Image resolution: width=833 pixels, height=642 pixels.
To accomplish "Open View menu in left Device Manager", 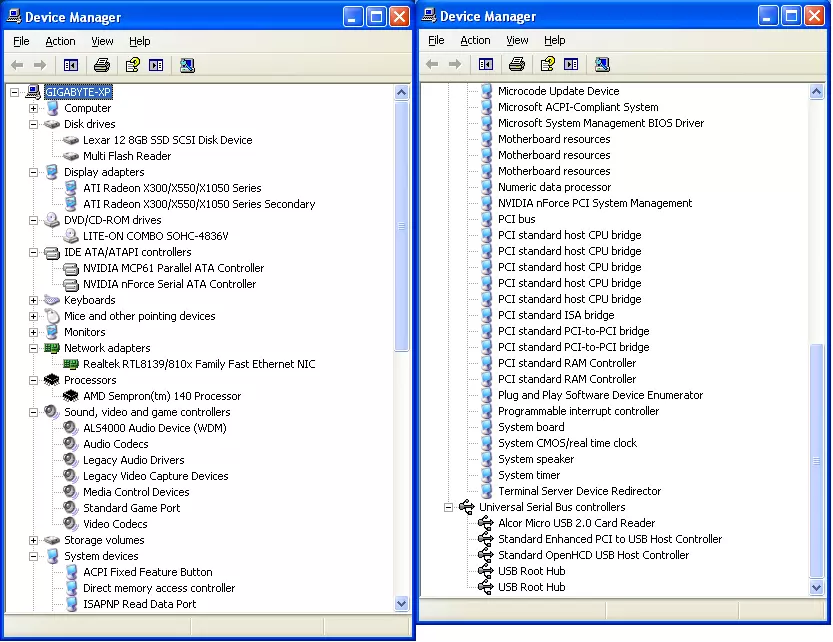I will click(102, 41).
